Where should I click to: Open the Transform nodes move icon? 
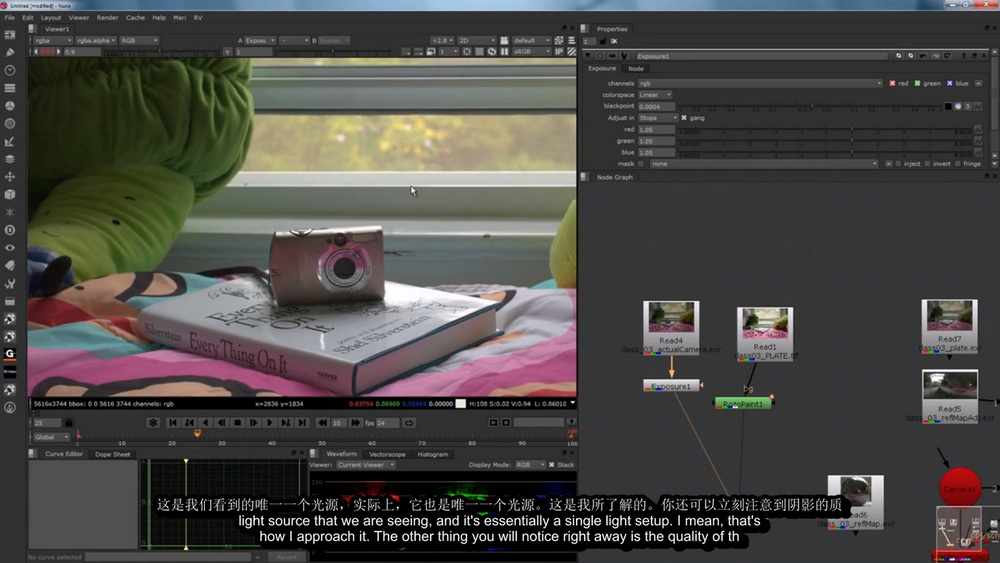tap(10, 177)
